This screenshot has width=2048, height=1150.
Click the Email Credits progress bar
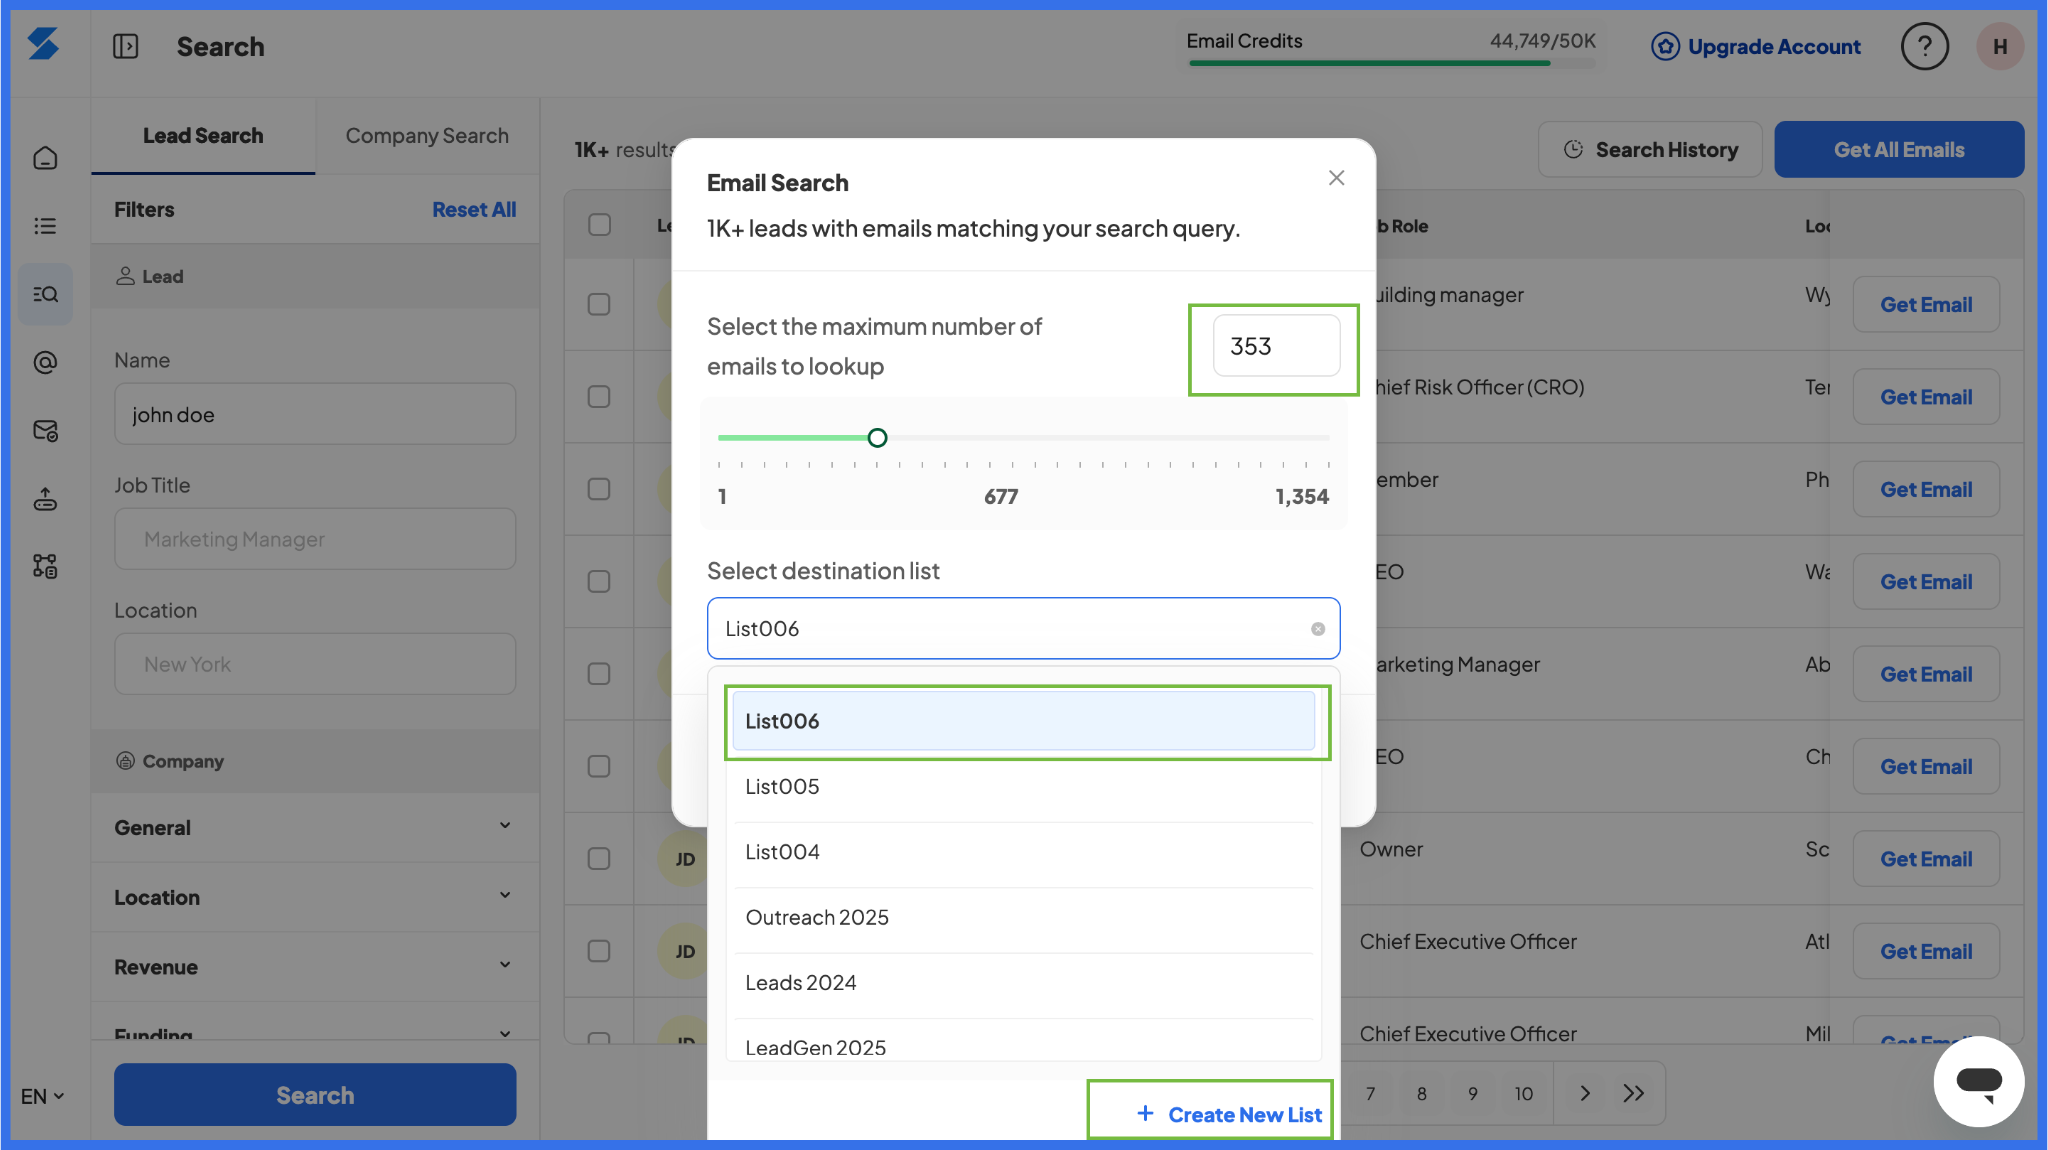[1391, 63]
